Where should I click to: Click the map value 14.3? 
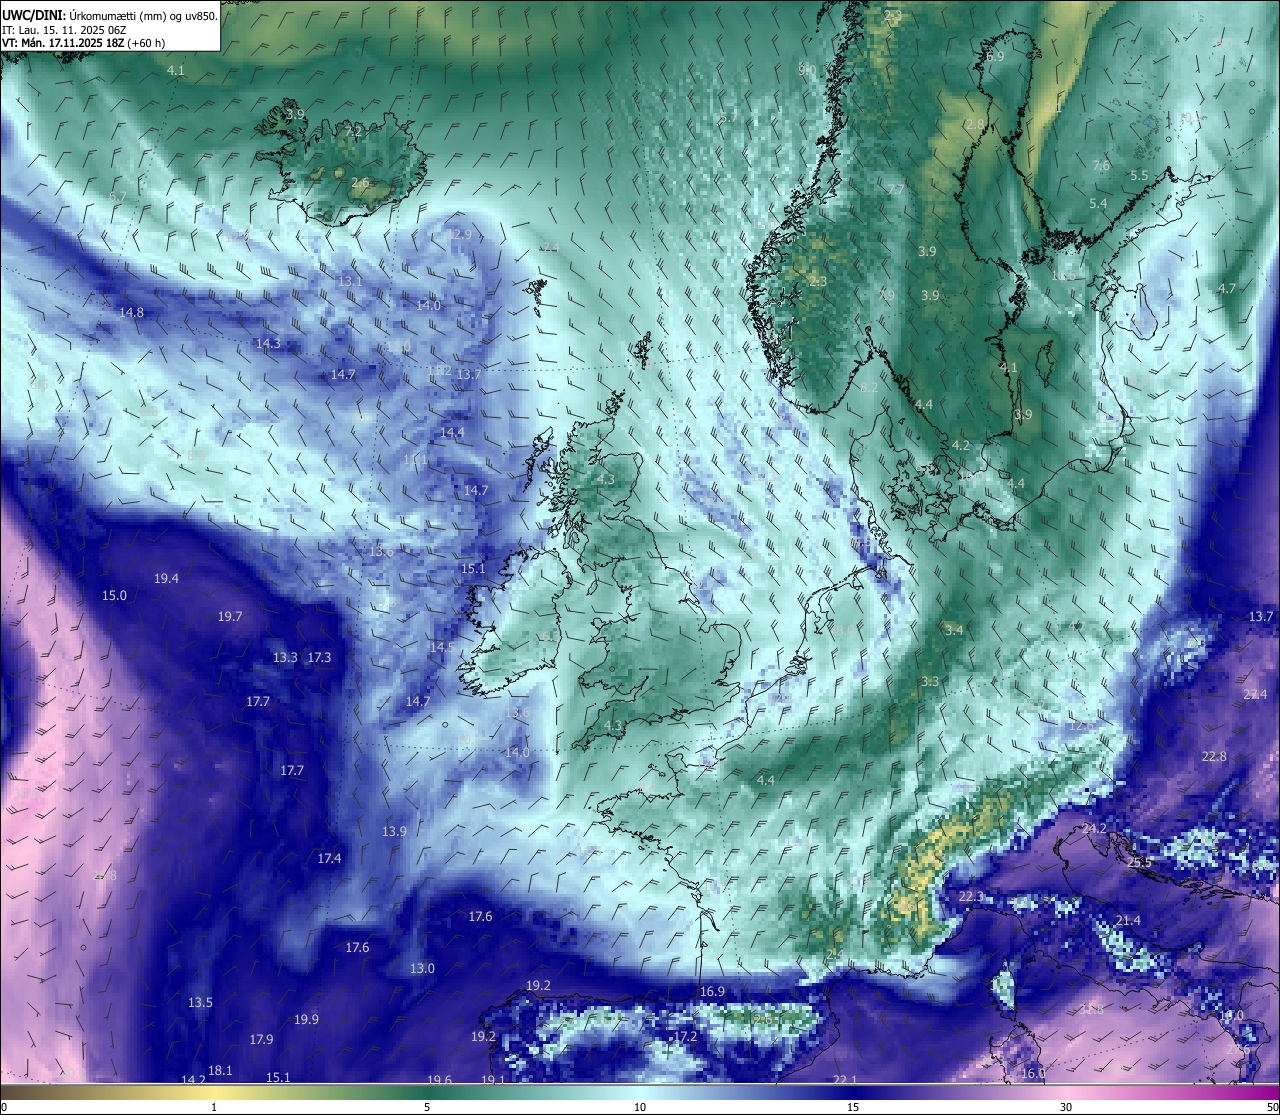[268, 343]
